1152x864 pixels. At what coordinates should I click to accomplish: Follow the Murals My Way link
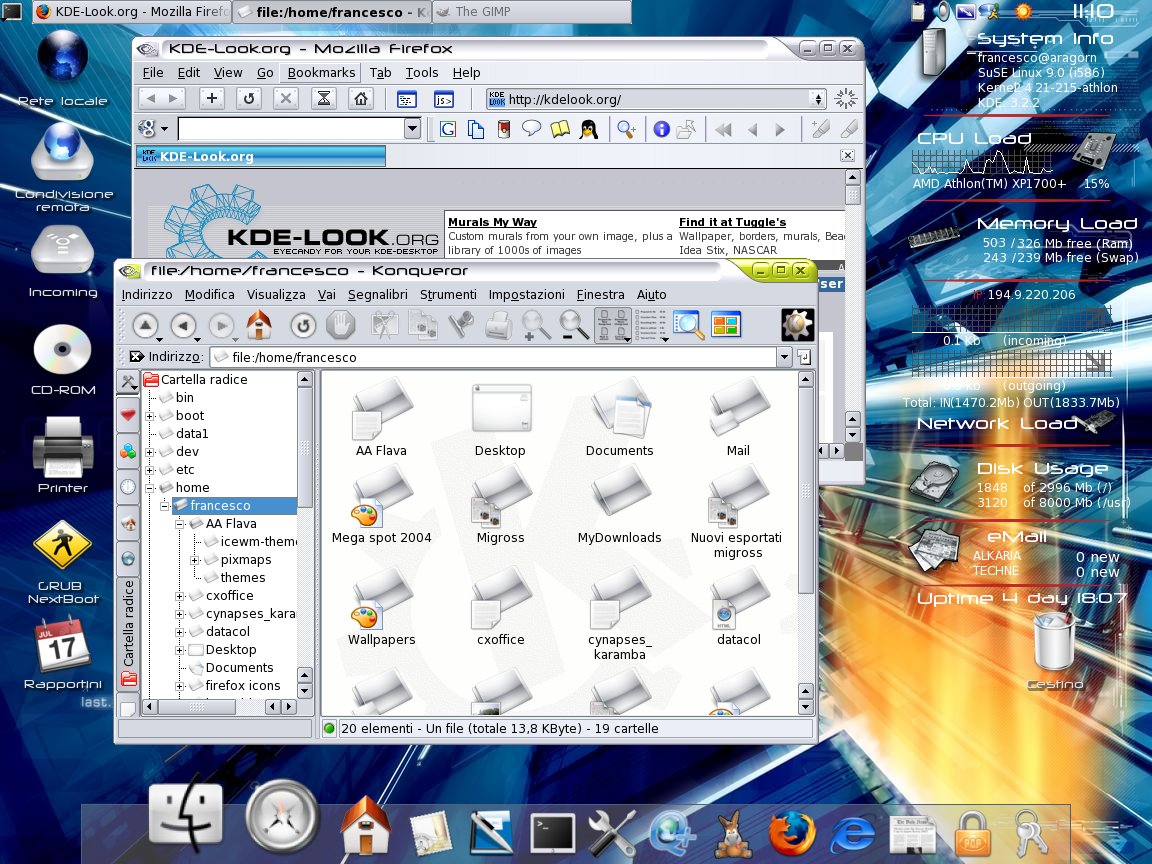(492, 222)
